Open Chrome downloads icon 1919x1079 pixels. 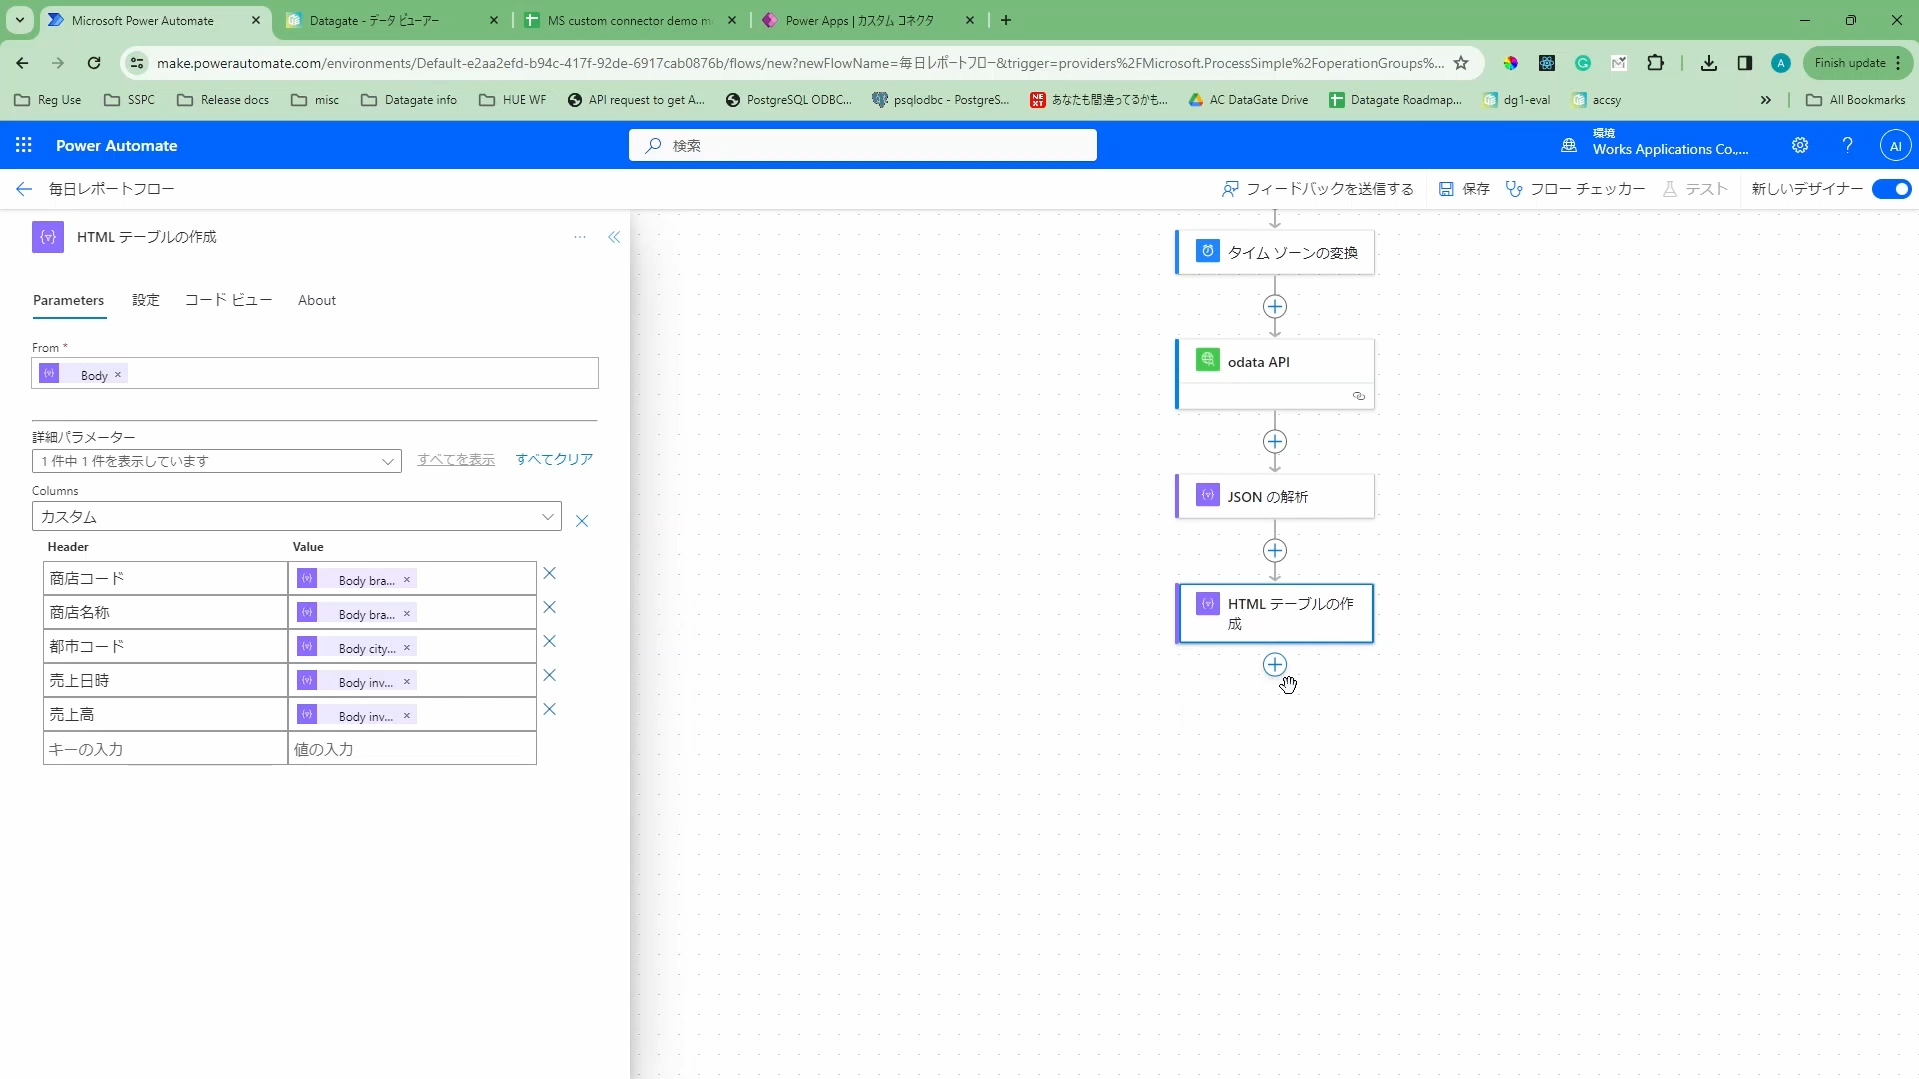[1709, 63]
